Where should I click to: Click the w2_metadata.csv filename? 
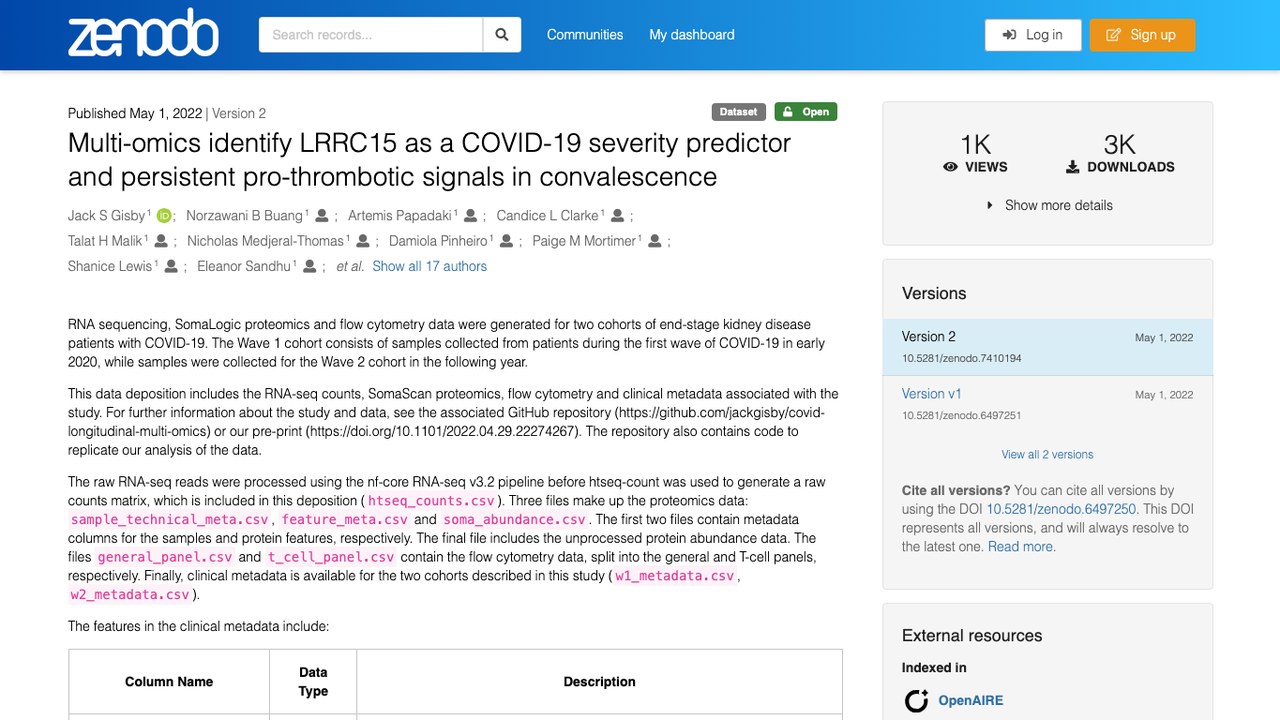[x=130, y=595]
